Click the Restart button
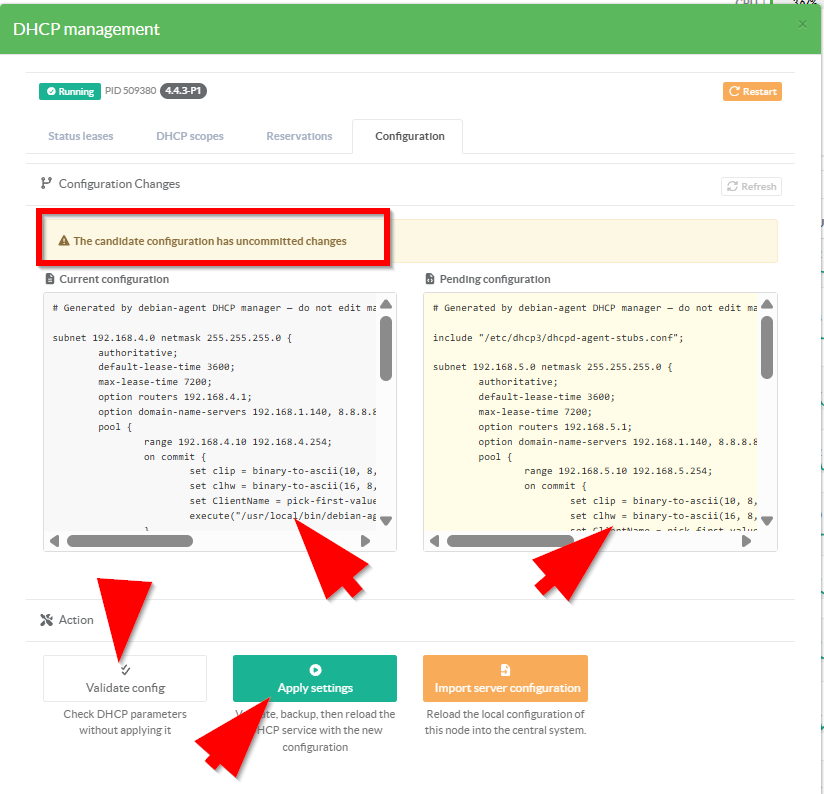This screenshot has width=824, height=794. coord(752,91)
